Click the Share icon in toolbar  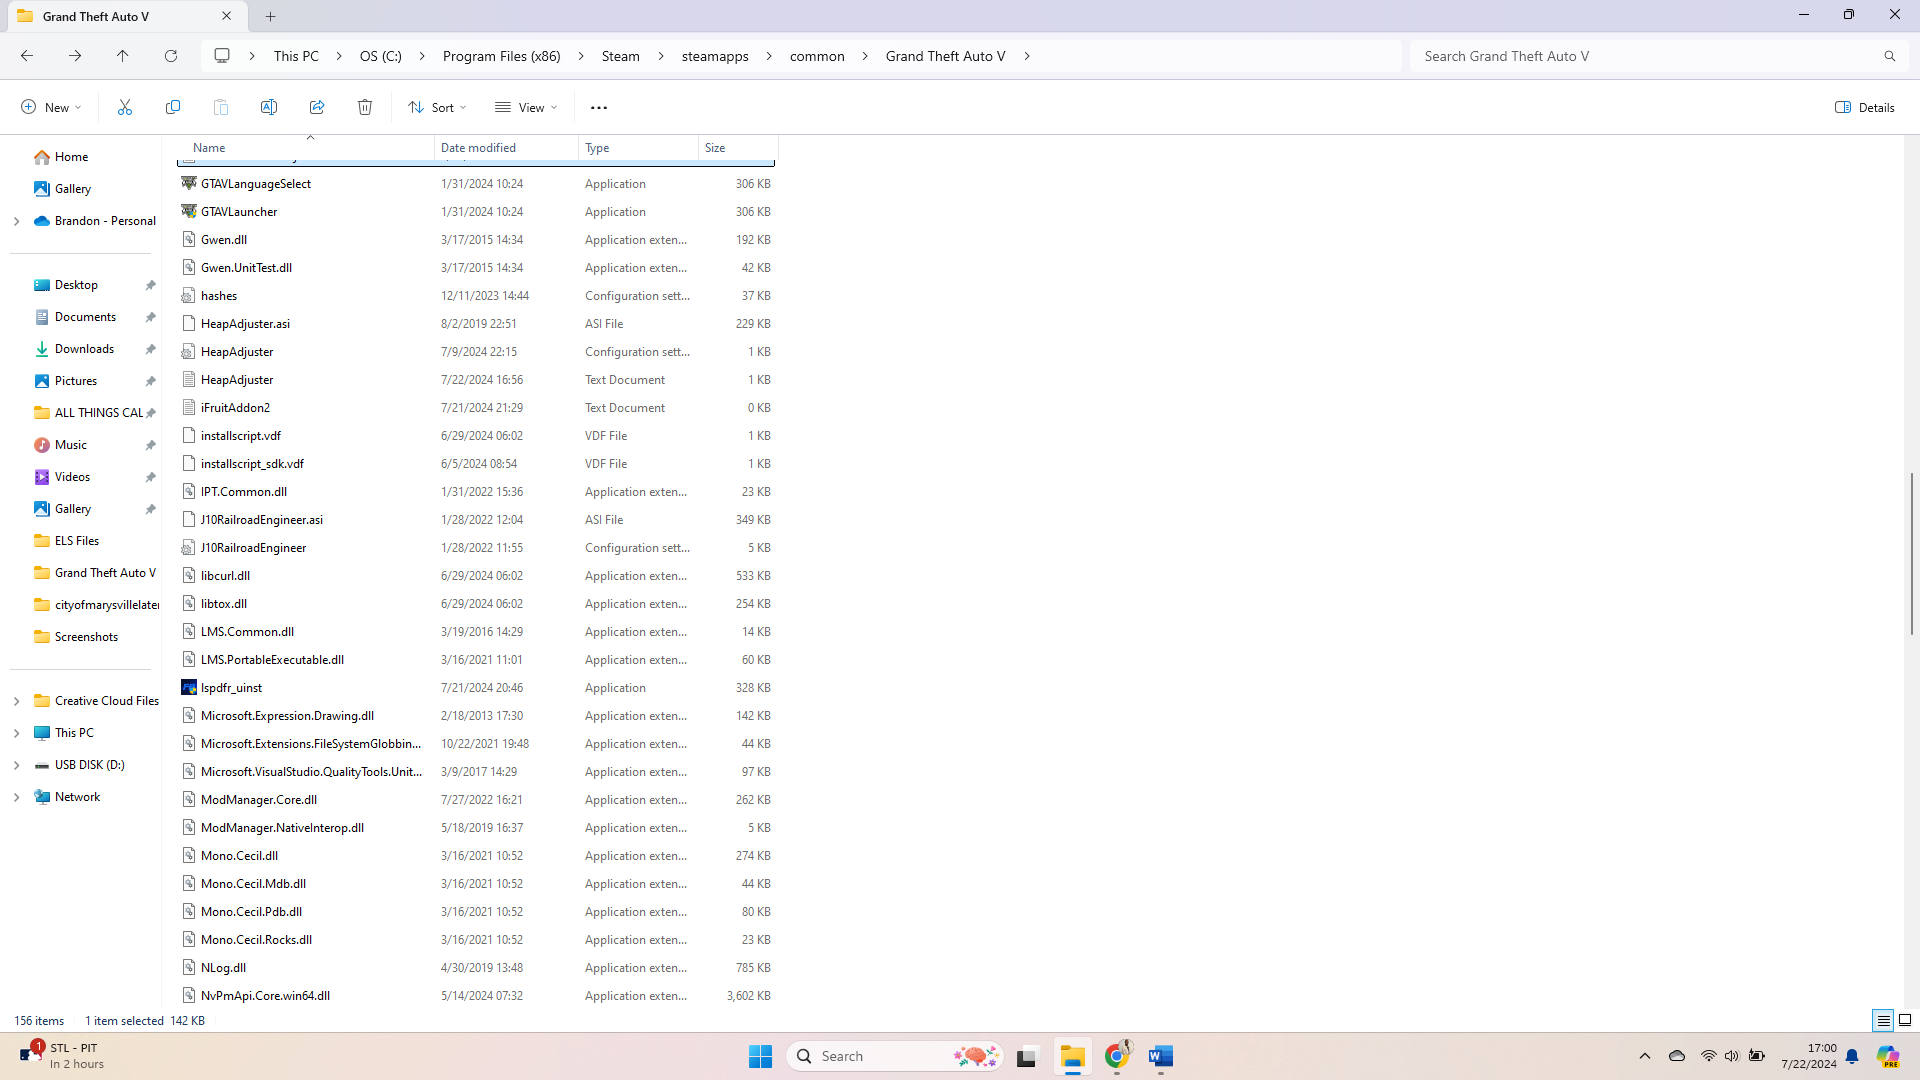pyautogui.click(x=317, y=107)
